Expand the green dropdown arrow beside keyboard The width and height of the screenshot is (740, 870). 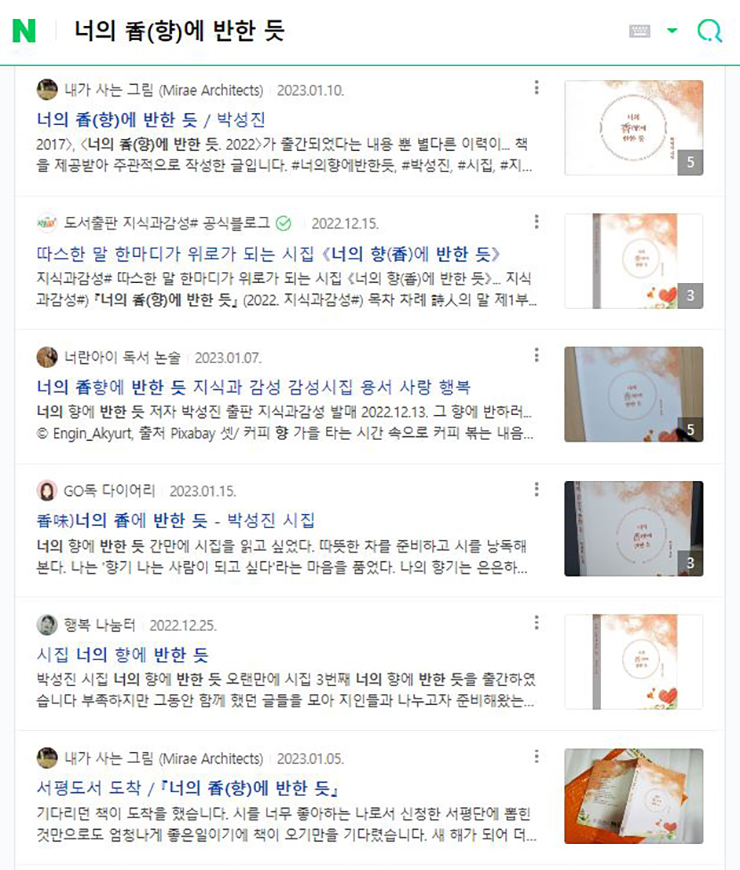tap(672, 30)
